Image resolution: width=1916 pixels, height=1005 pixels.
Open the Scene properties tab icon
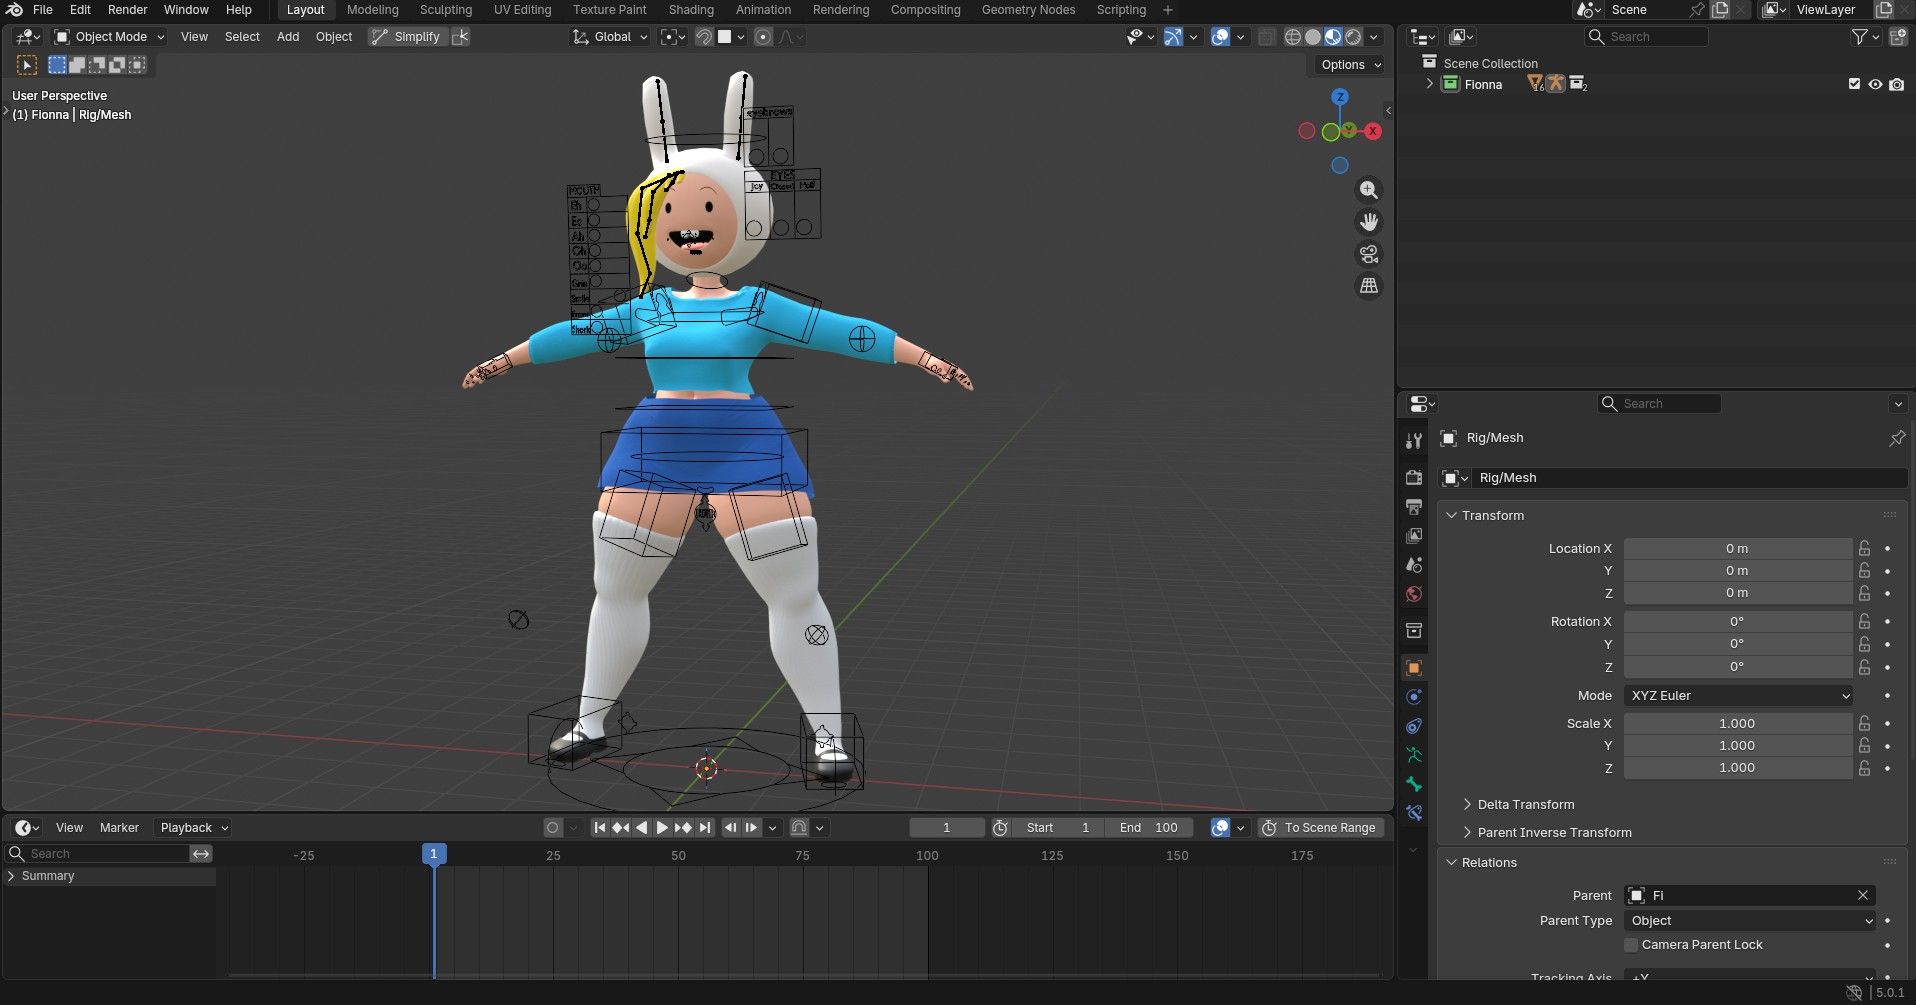pyautogui.click(x=1414, y=565)
